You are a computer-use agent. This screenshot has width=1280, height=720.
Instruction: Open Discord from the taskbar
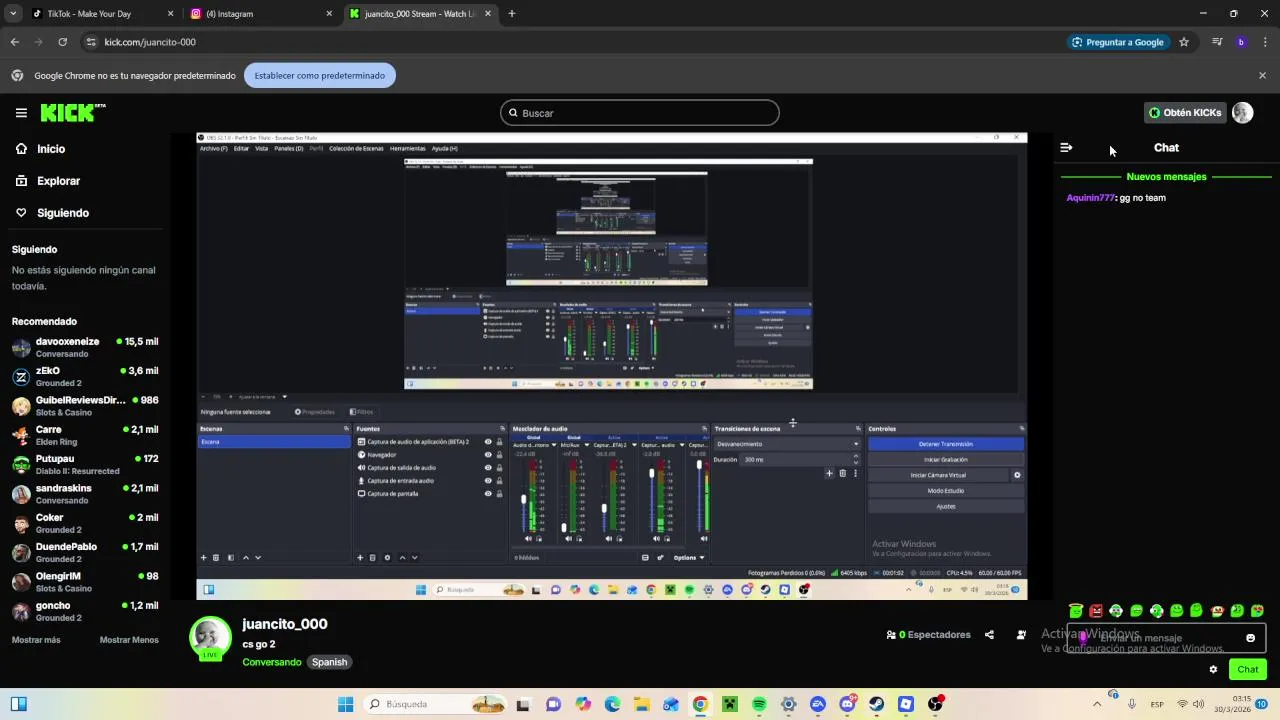point(847,704)
